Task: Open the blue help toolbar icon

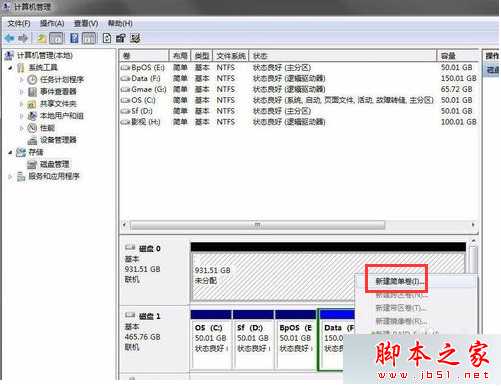Action: 74,38
